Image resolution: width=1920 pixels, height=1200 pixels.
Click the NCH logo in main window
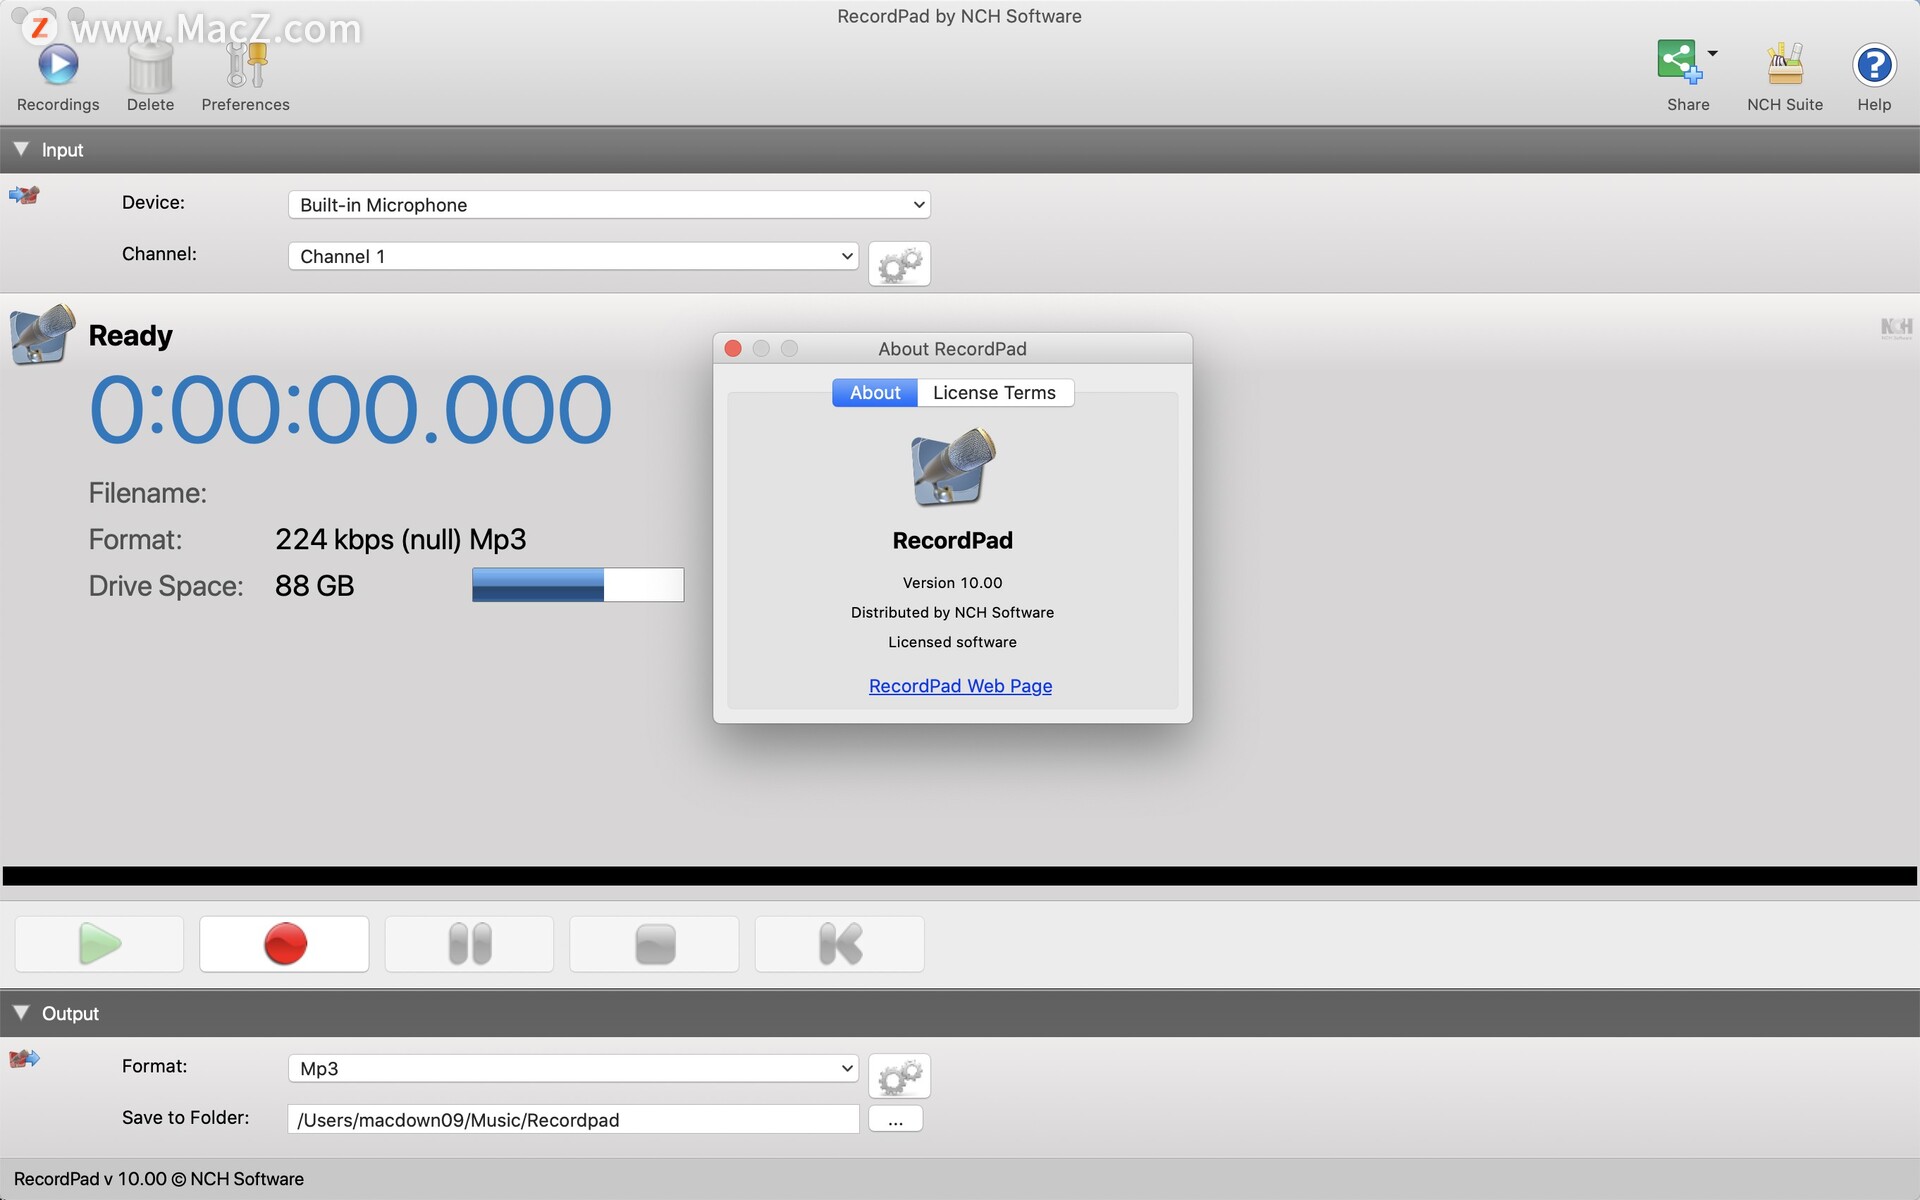point(1896,328)
